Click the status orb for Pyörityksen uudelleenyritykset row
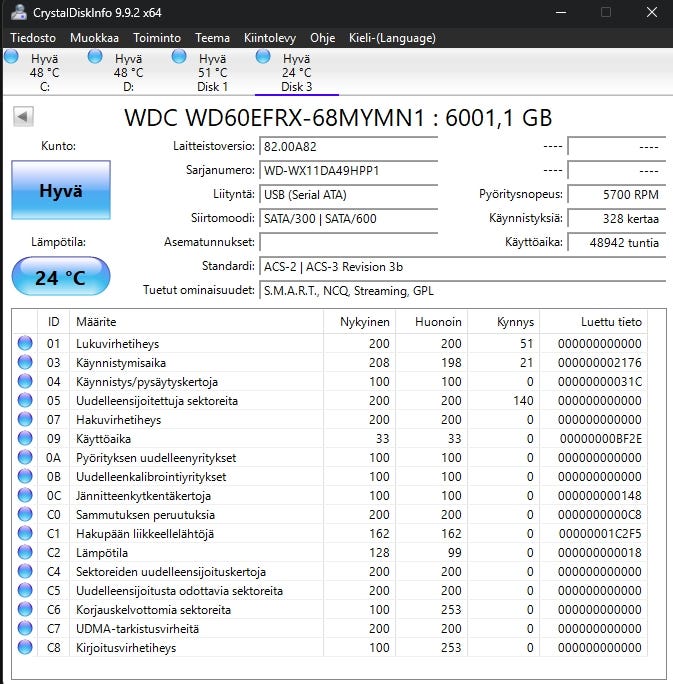 click(x=25, y=457)
